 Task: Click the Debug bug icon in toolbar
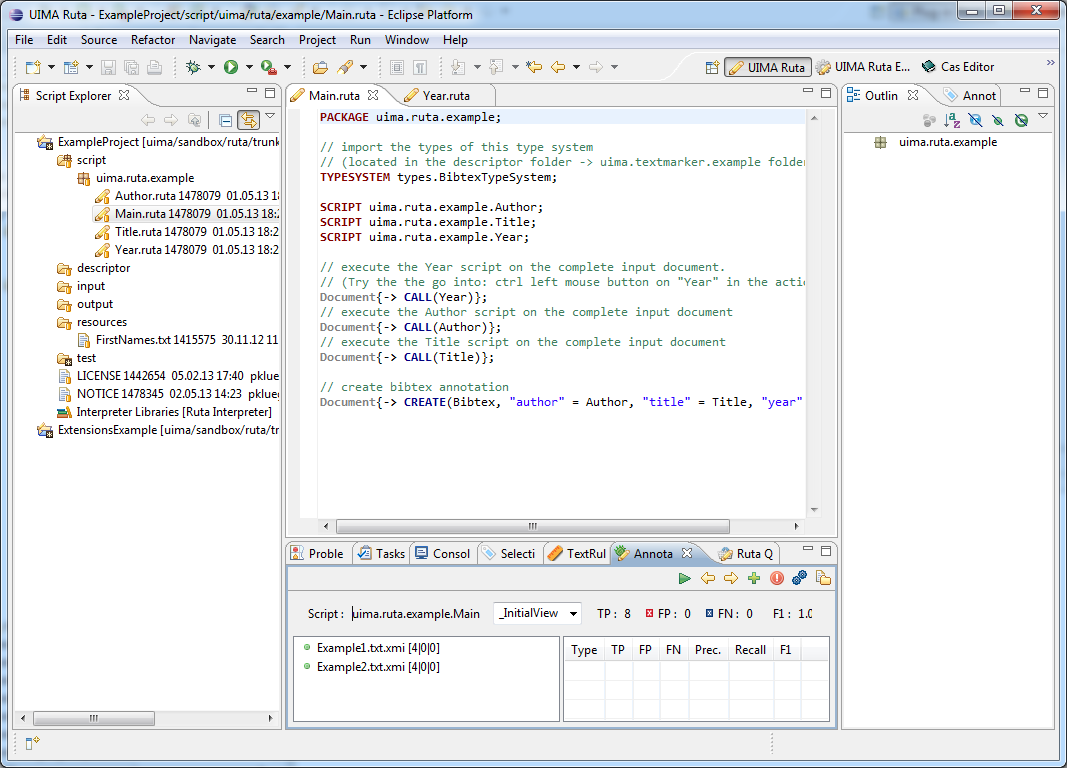(194, 67)
